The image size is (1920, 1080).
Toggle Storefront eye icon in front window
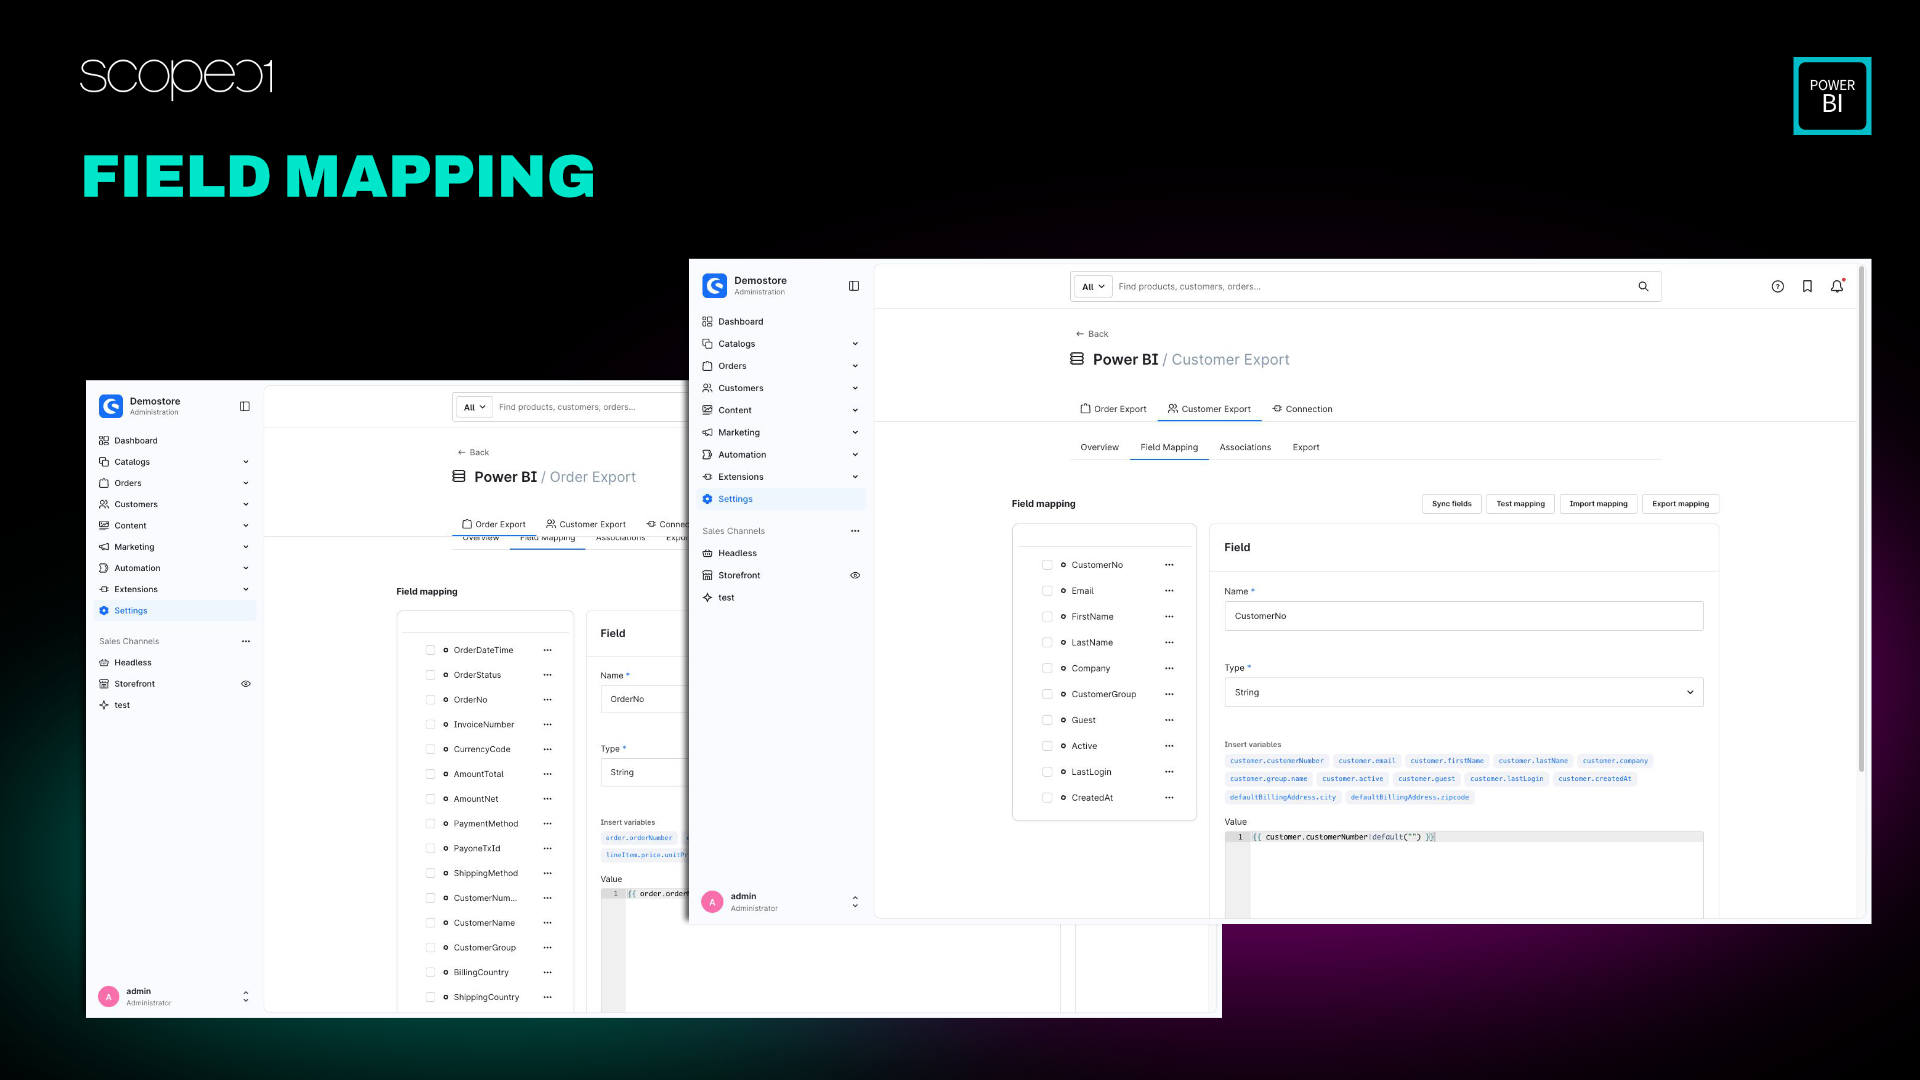click(855, 576)
